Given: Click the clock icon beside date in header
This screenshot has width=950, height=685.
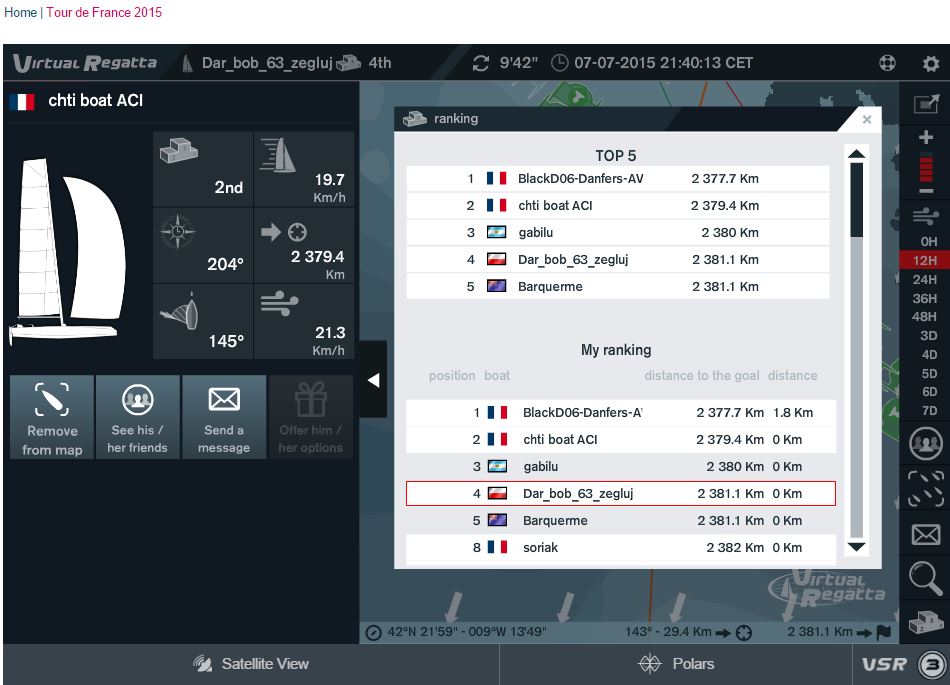Looking at the screenshot, I should click(560, 63).
